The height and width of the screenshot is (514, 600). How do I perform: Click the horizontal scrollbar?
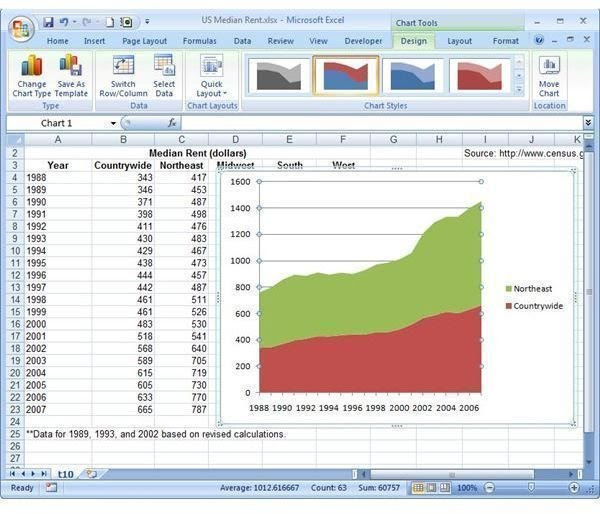tap(451, 475)
